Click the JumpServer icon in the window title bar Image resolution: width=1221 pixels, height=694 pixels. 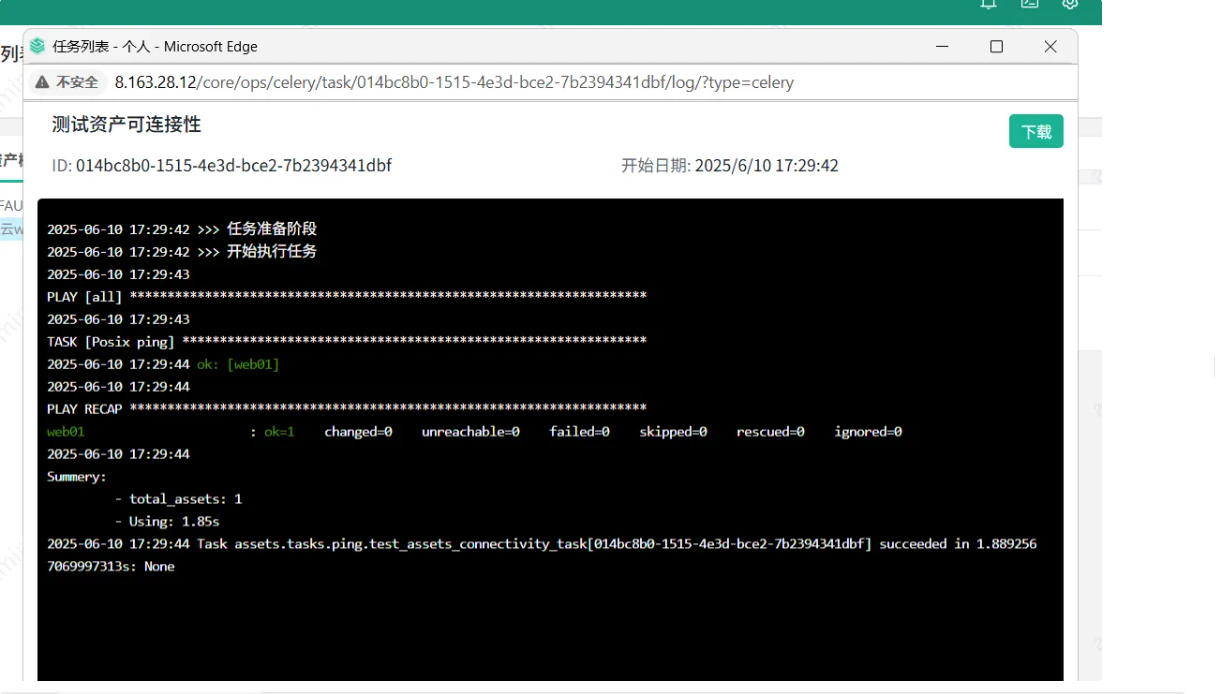38,46
